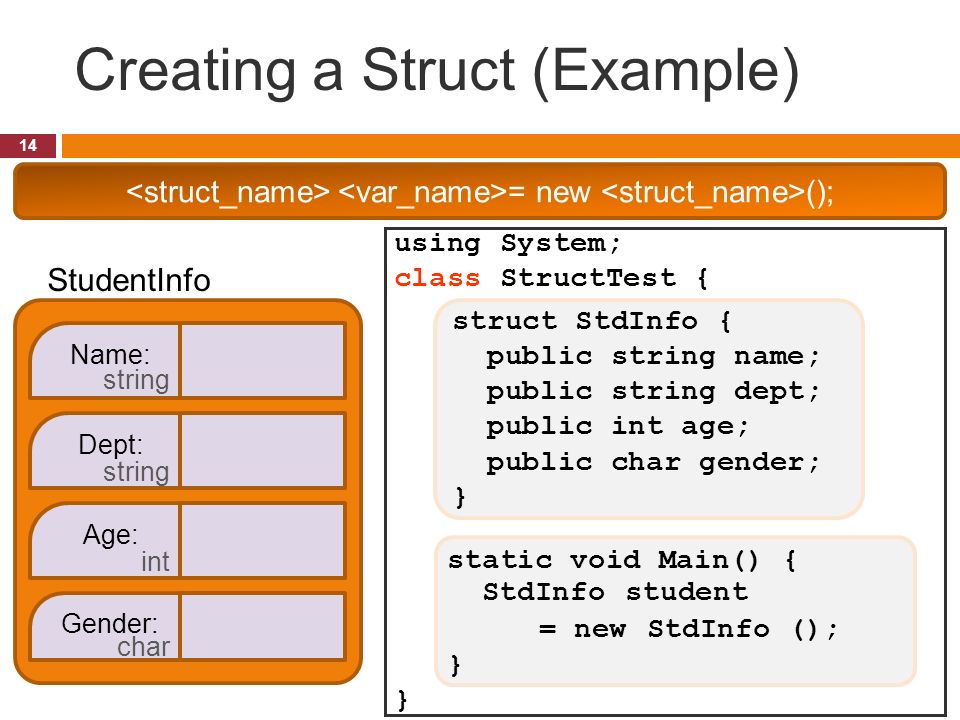Click the line "= new StdInfo ();"
960x720 pixels.
pyautogui.click(x=688, y=629)
